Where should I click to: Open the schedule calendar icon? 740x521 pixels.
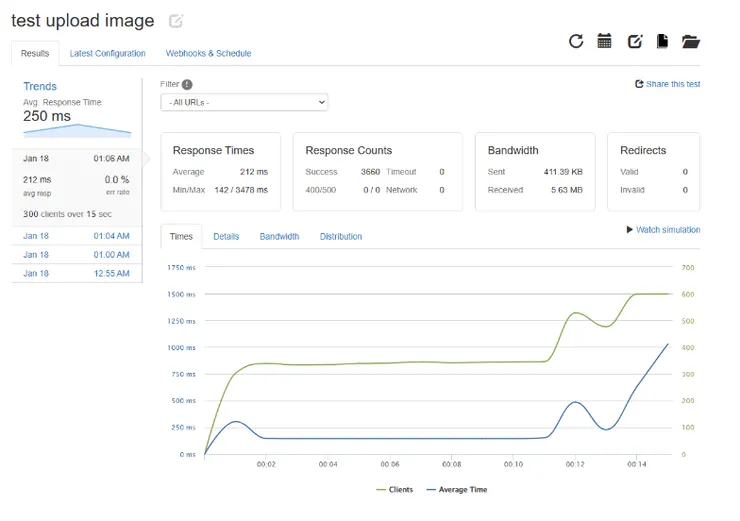click(x=604, y=41)
